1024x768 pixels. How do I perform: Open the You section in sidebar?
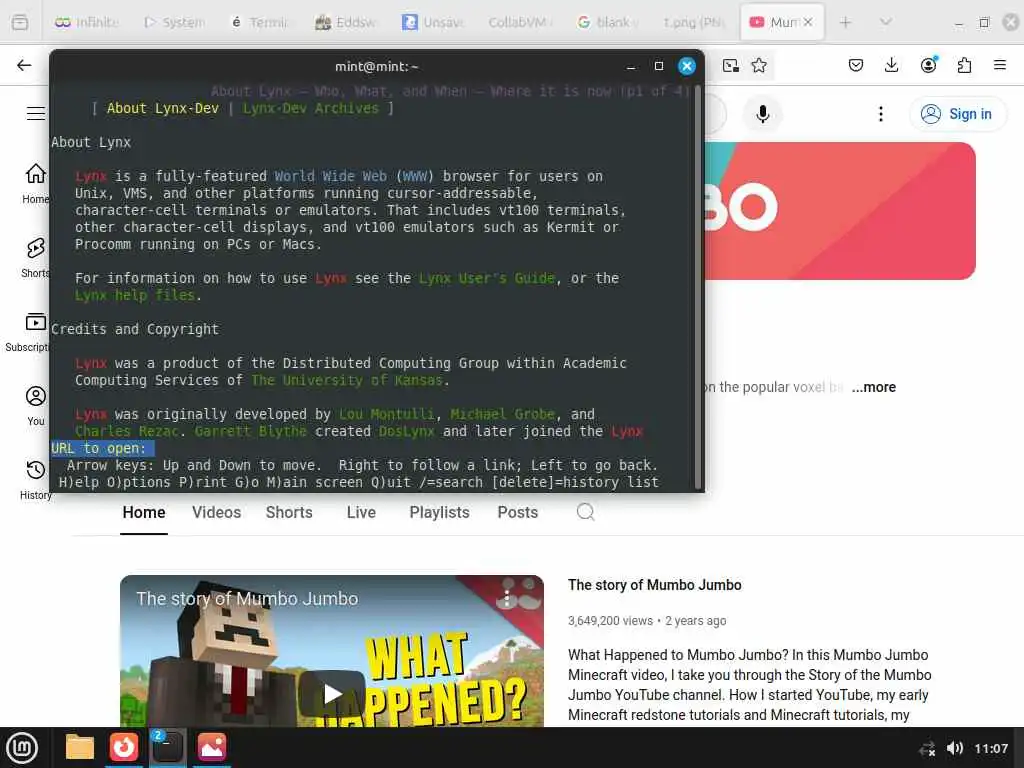point(36,406)
